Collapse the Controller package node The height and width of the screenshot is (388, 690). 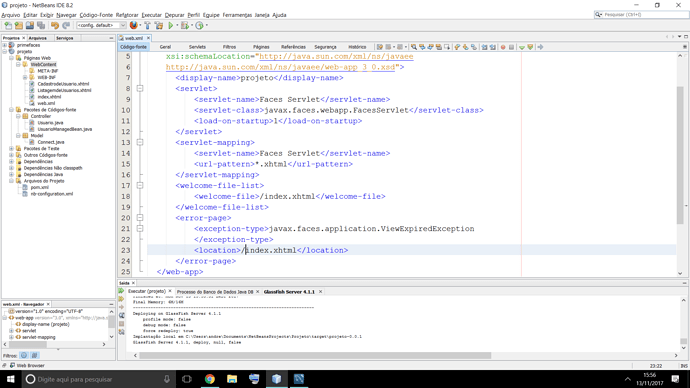18,116
